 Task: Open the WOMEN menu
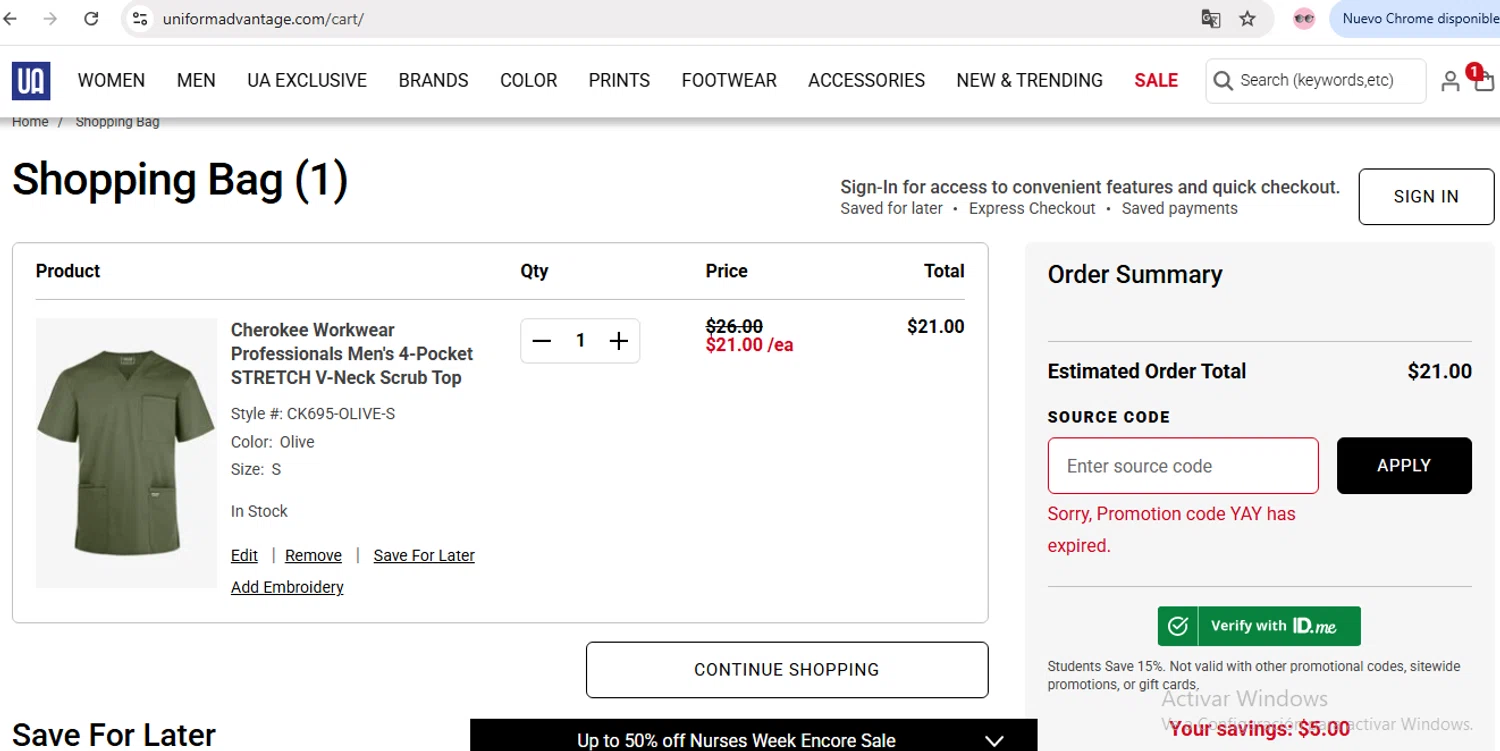tap(111, 81)
